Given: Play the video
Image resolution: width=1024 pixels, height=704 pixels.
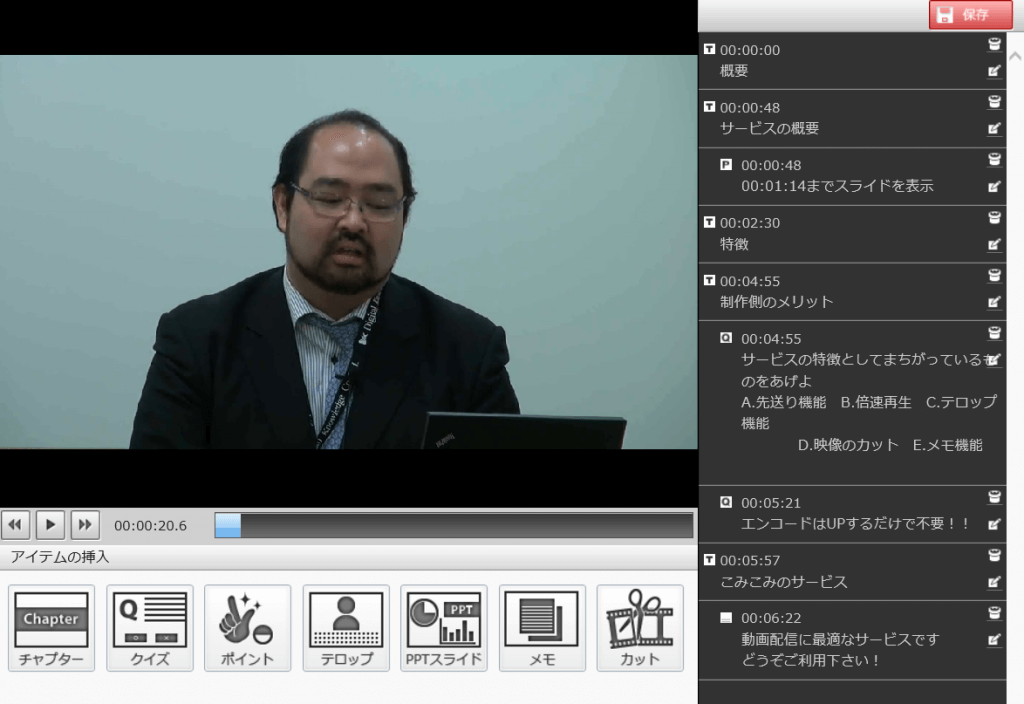Looking at the screenshot, I should pyautogui.click(x=50, y=524).
